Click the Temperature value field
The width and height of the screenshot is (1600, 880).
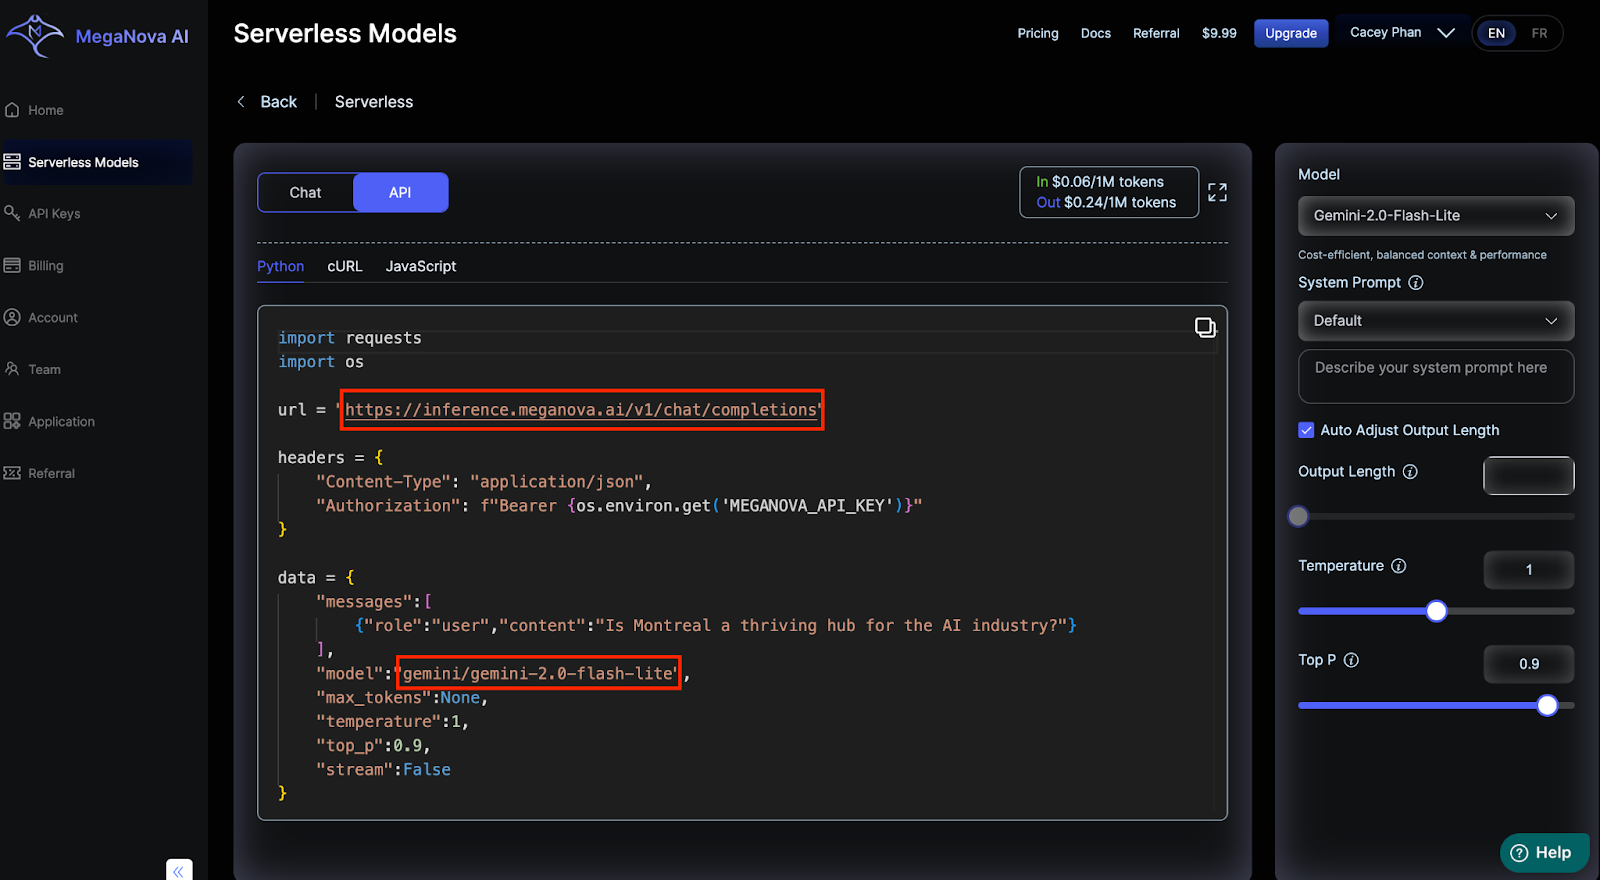(x=1528, y=570)
